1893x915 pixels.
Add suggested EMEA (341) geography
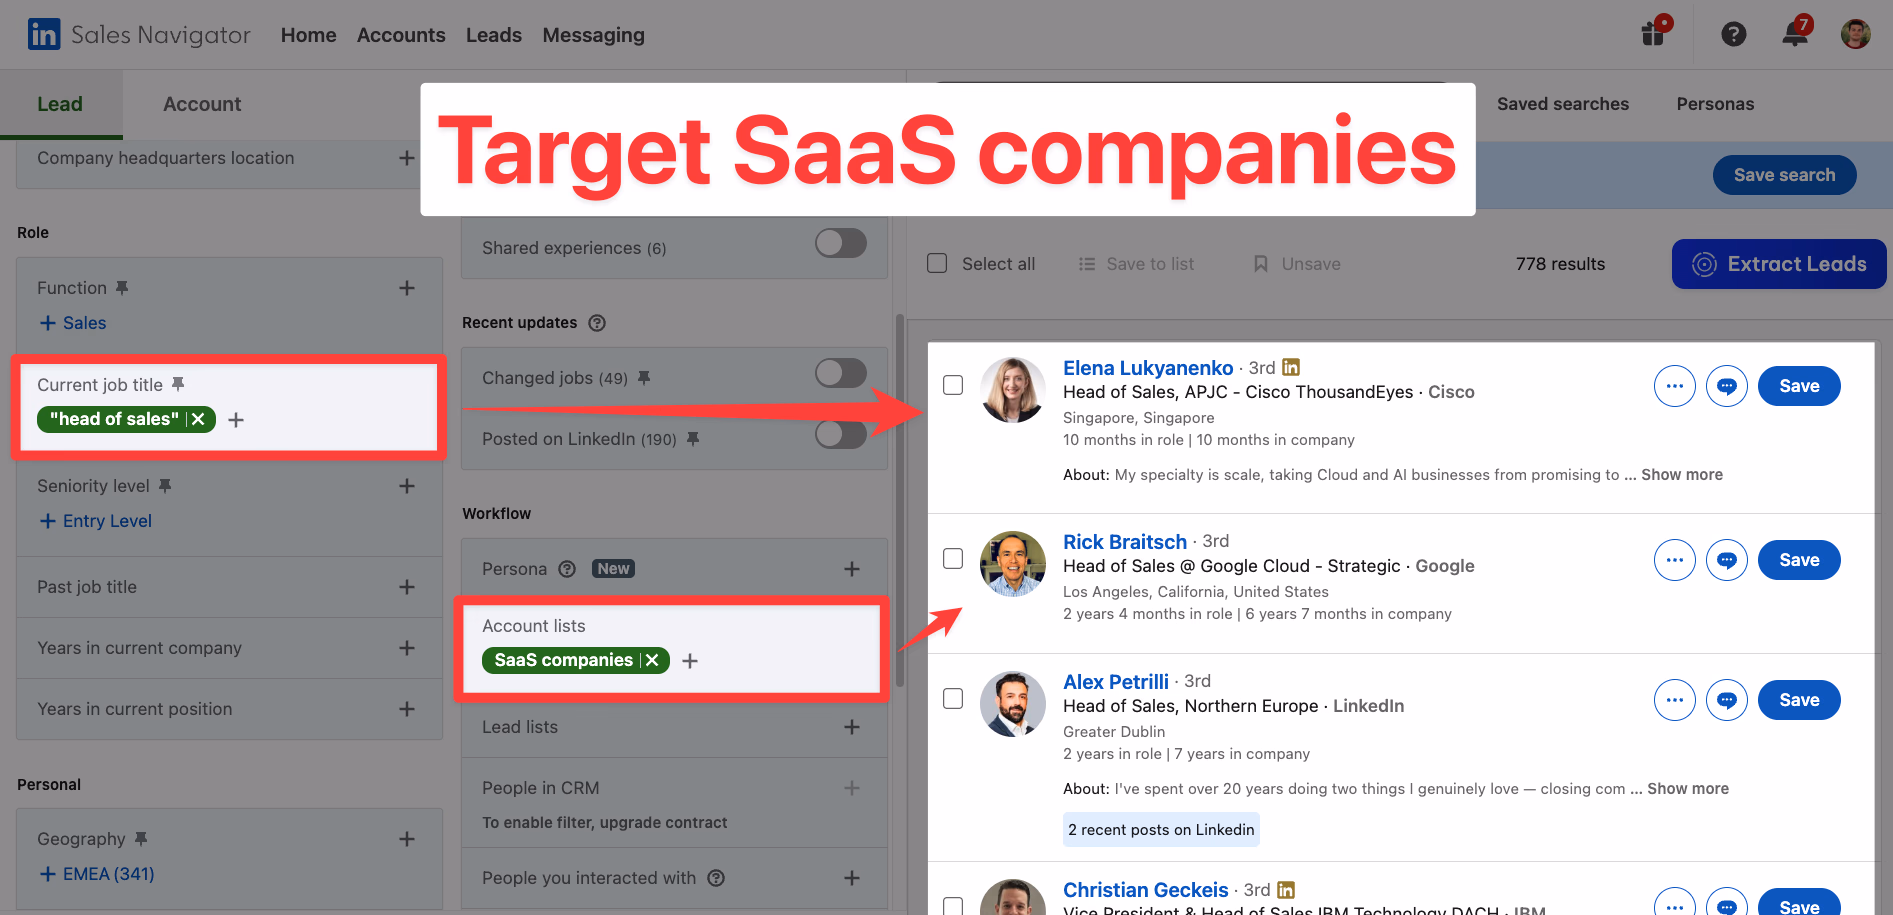click(x=97, y=874)
